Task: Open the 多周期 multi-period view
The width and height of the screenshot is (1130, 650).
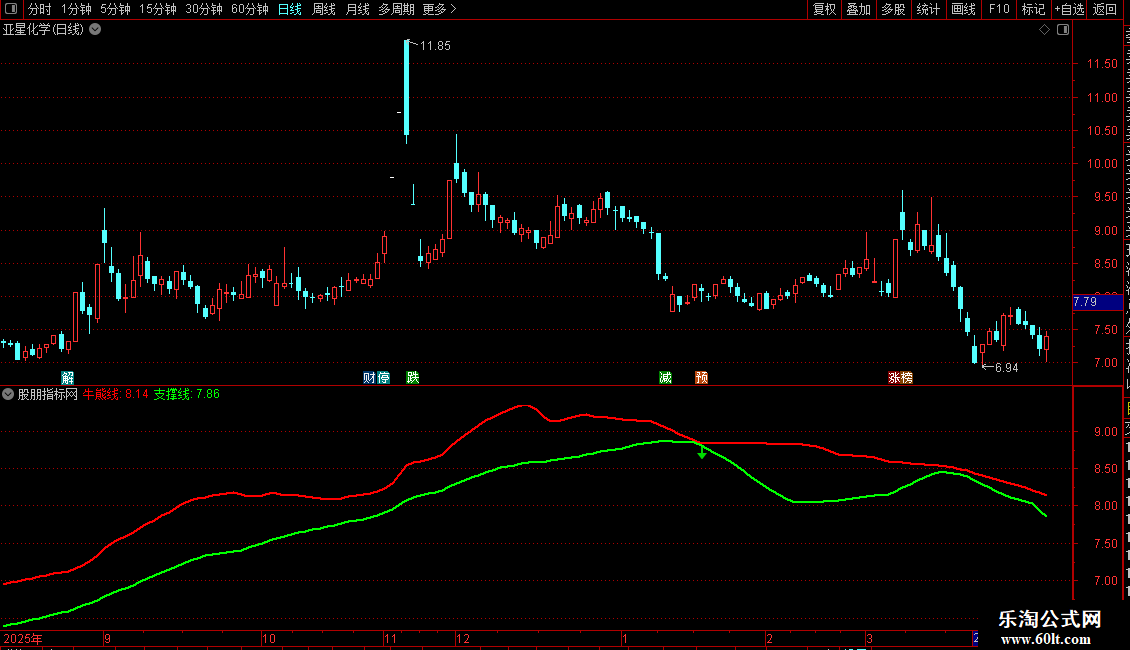Action: (x=396, y=9)
